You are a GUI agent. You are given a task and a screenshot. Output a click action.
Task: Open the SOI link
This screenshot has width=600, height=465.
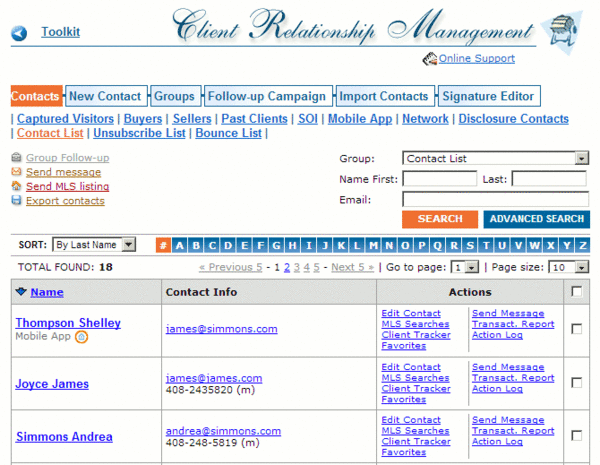tap(308, 119)
